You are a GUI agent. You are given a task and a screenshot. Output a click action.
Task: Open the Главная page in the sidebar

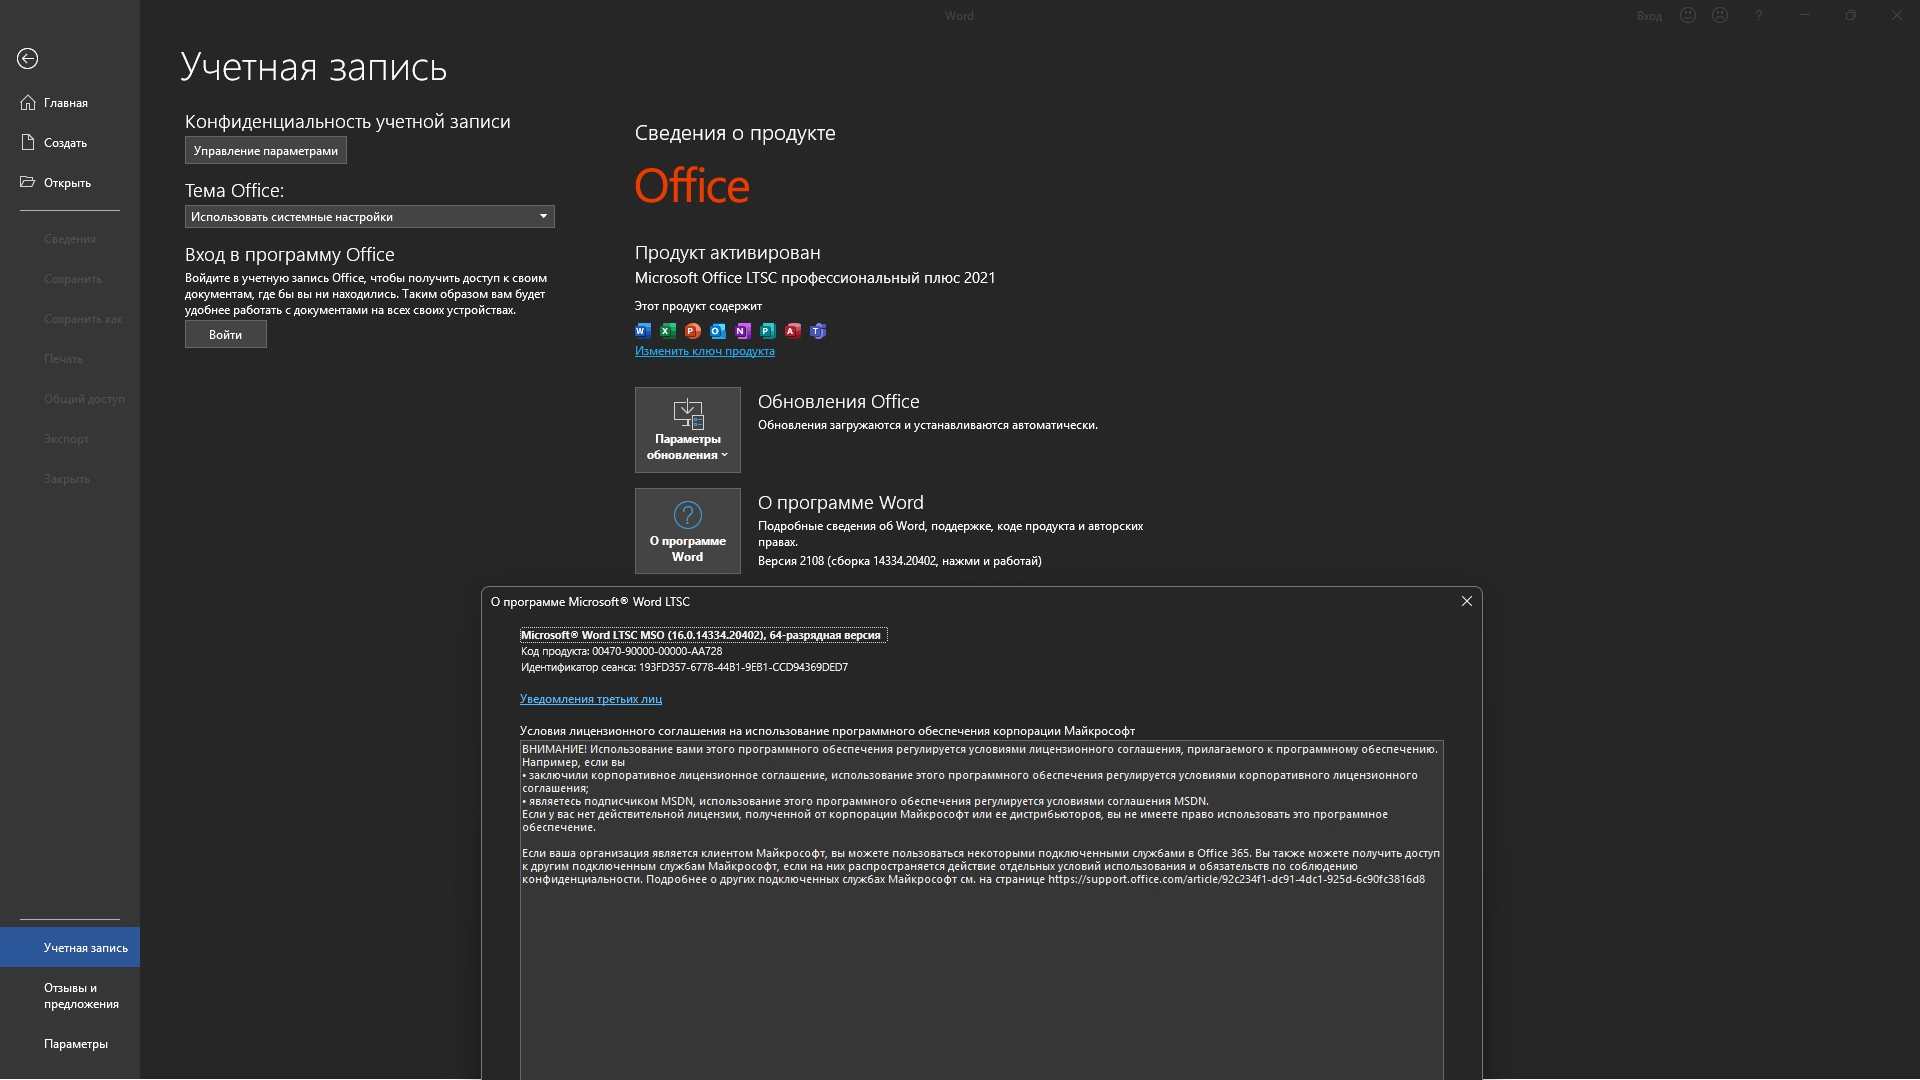[66, 103]
